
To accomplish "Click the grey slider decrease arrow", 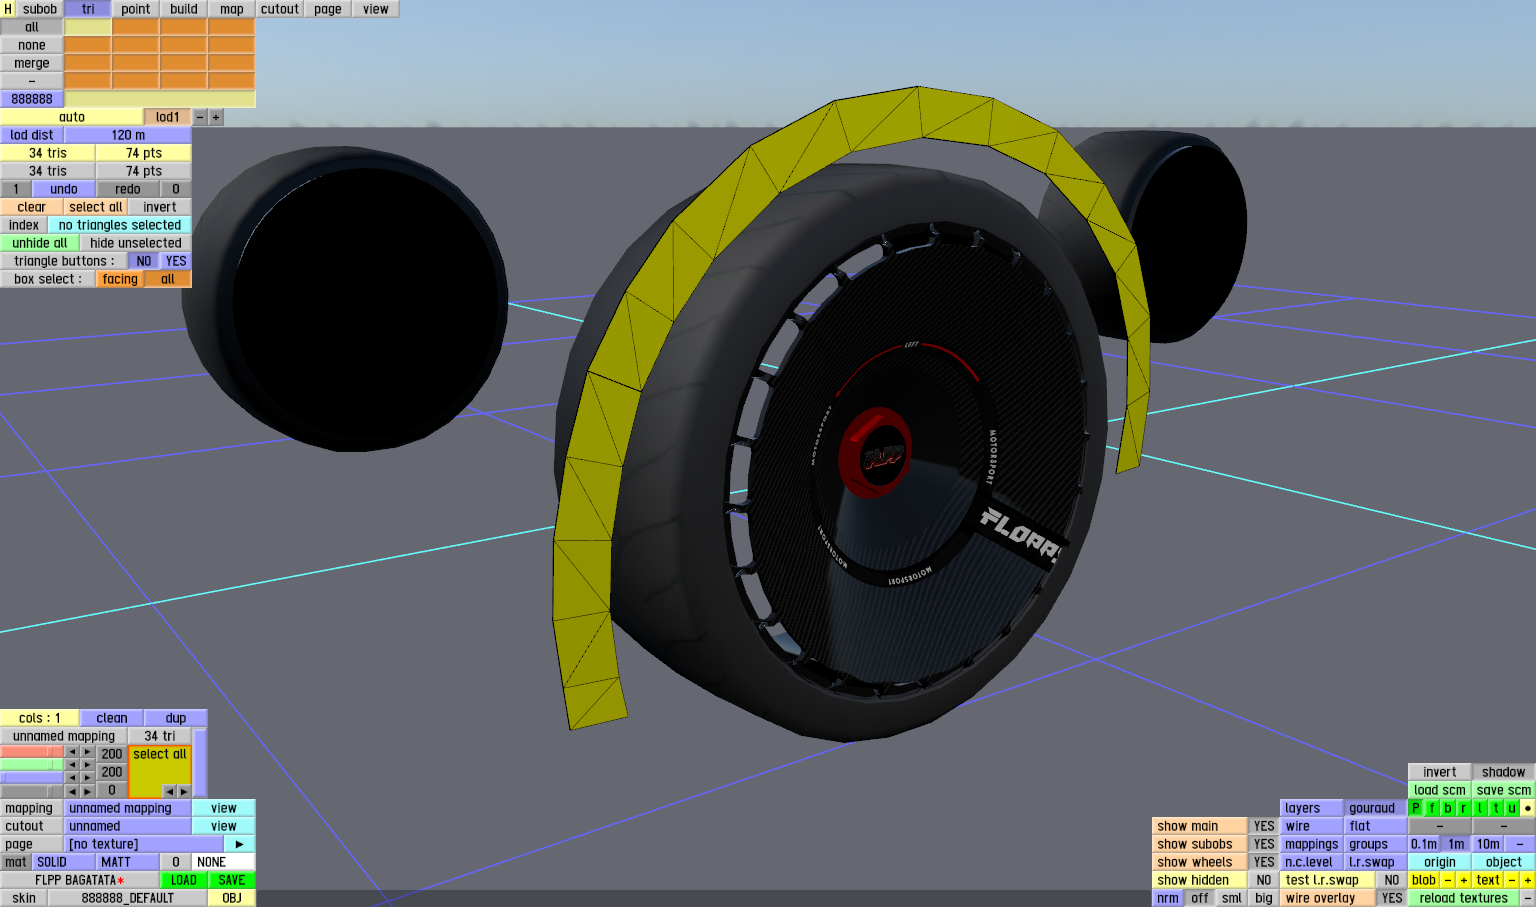I will [72, 791].
